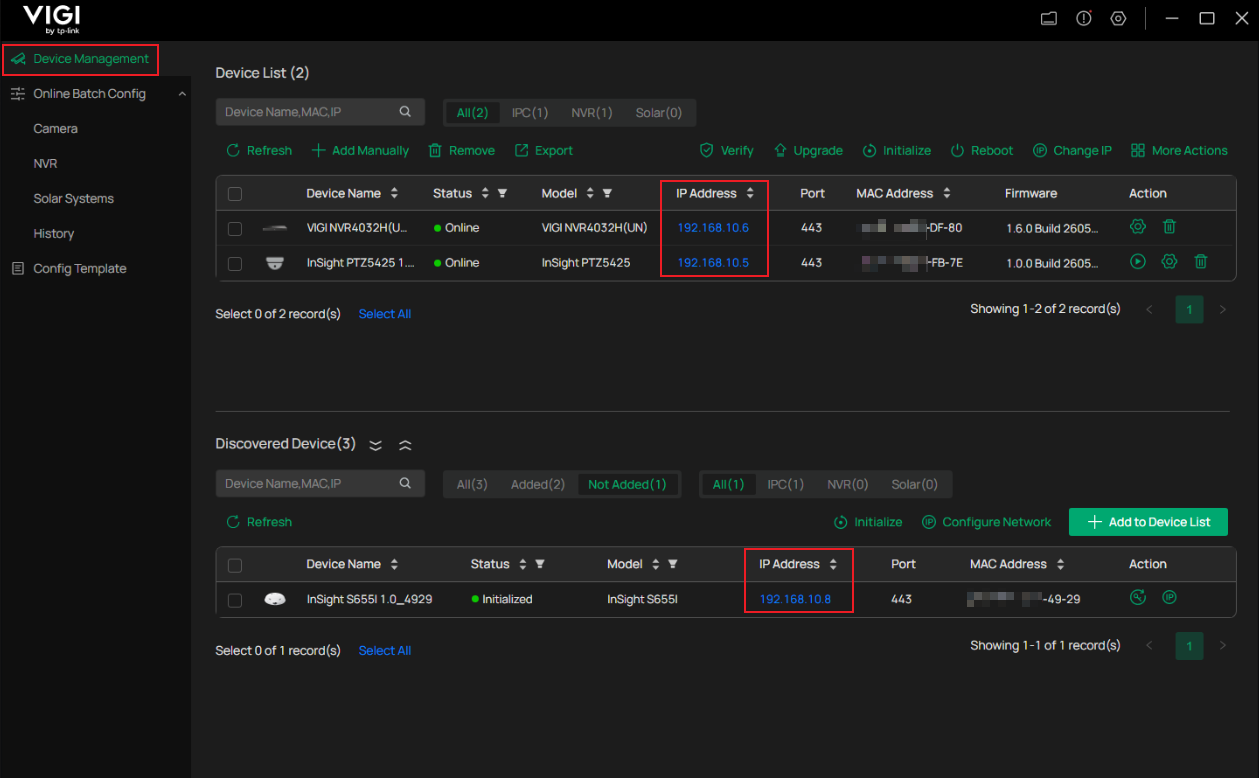This screenshot has height=778, width=1259.
Task: Click Add Manually in Device List toolbar
Action: (x=360, y=150)
